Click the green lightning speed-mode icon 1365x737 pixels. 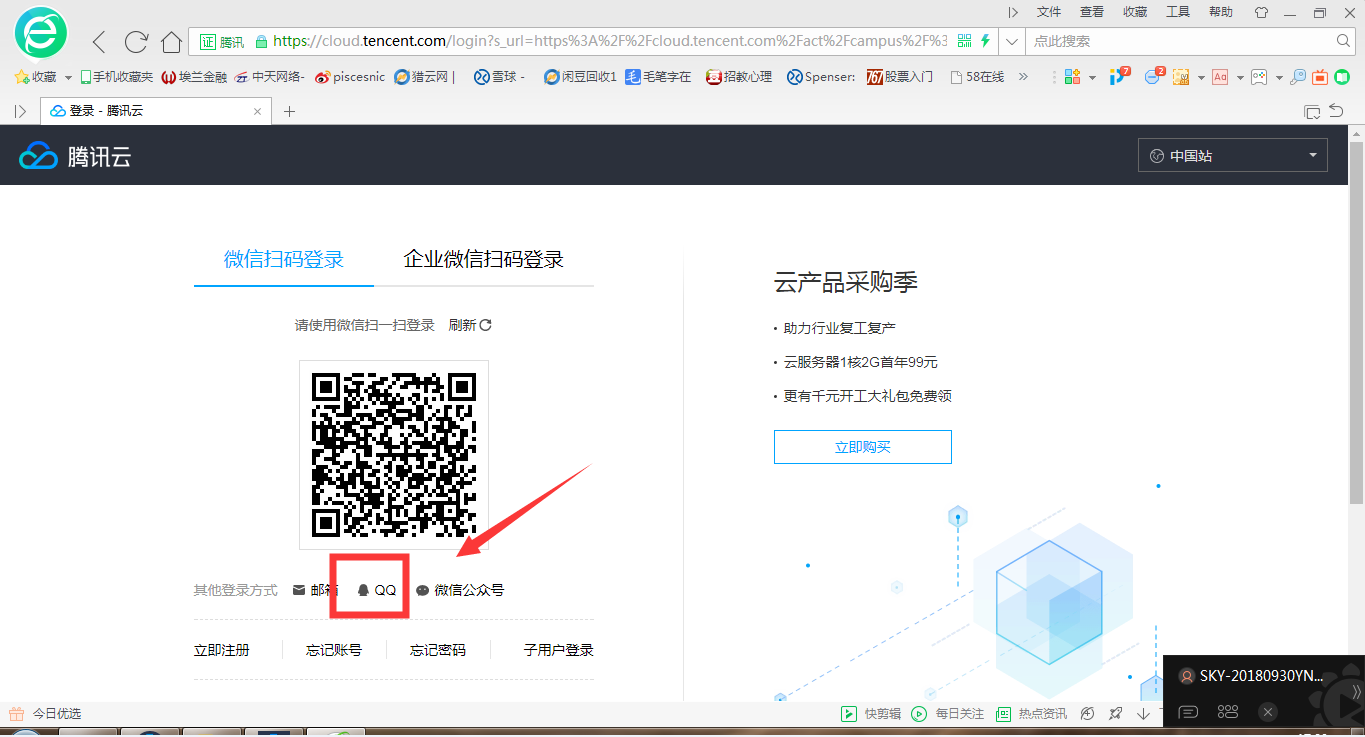click(985, 41)
